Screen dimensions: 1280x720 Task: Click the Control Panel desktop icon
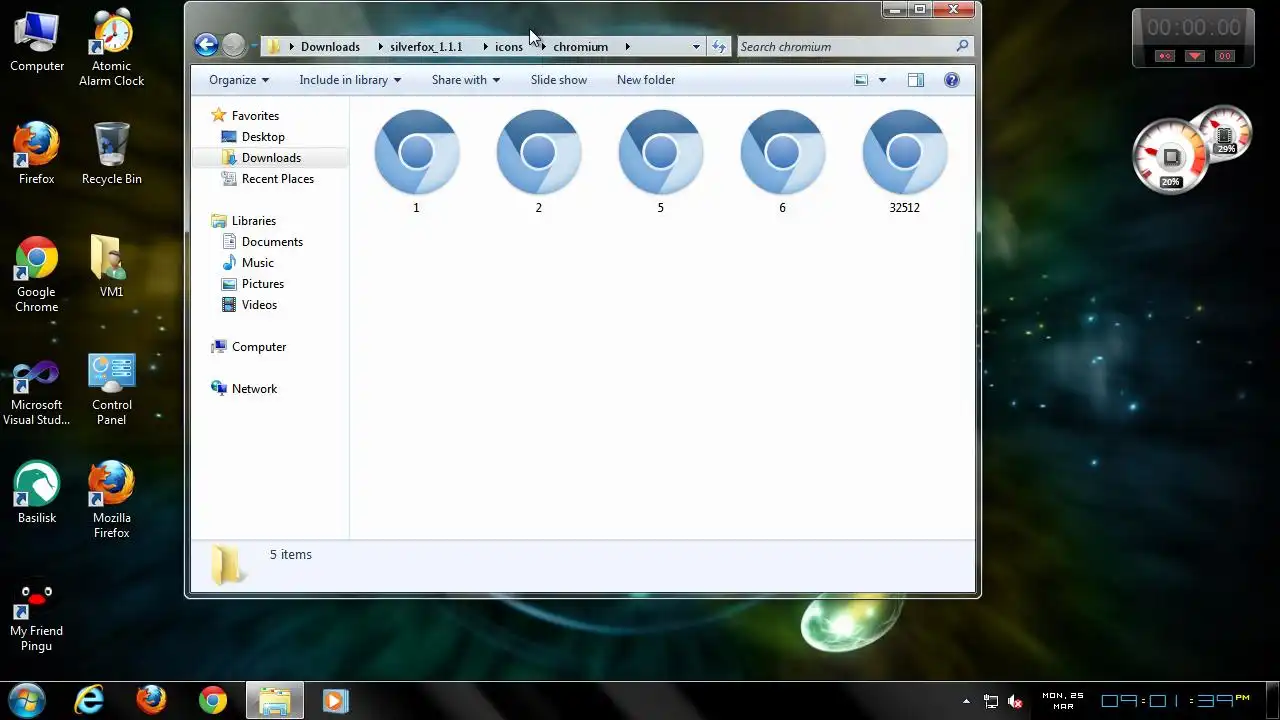[x=112, y=390]
